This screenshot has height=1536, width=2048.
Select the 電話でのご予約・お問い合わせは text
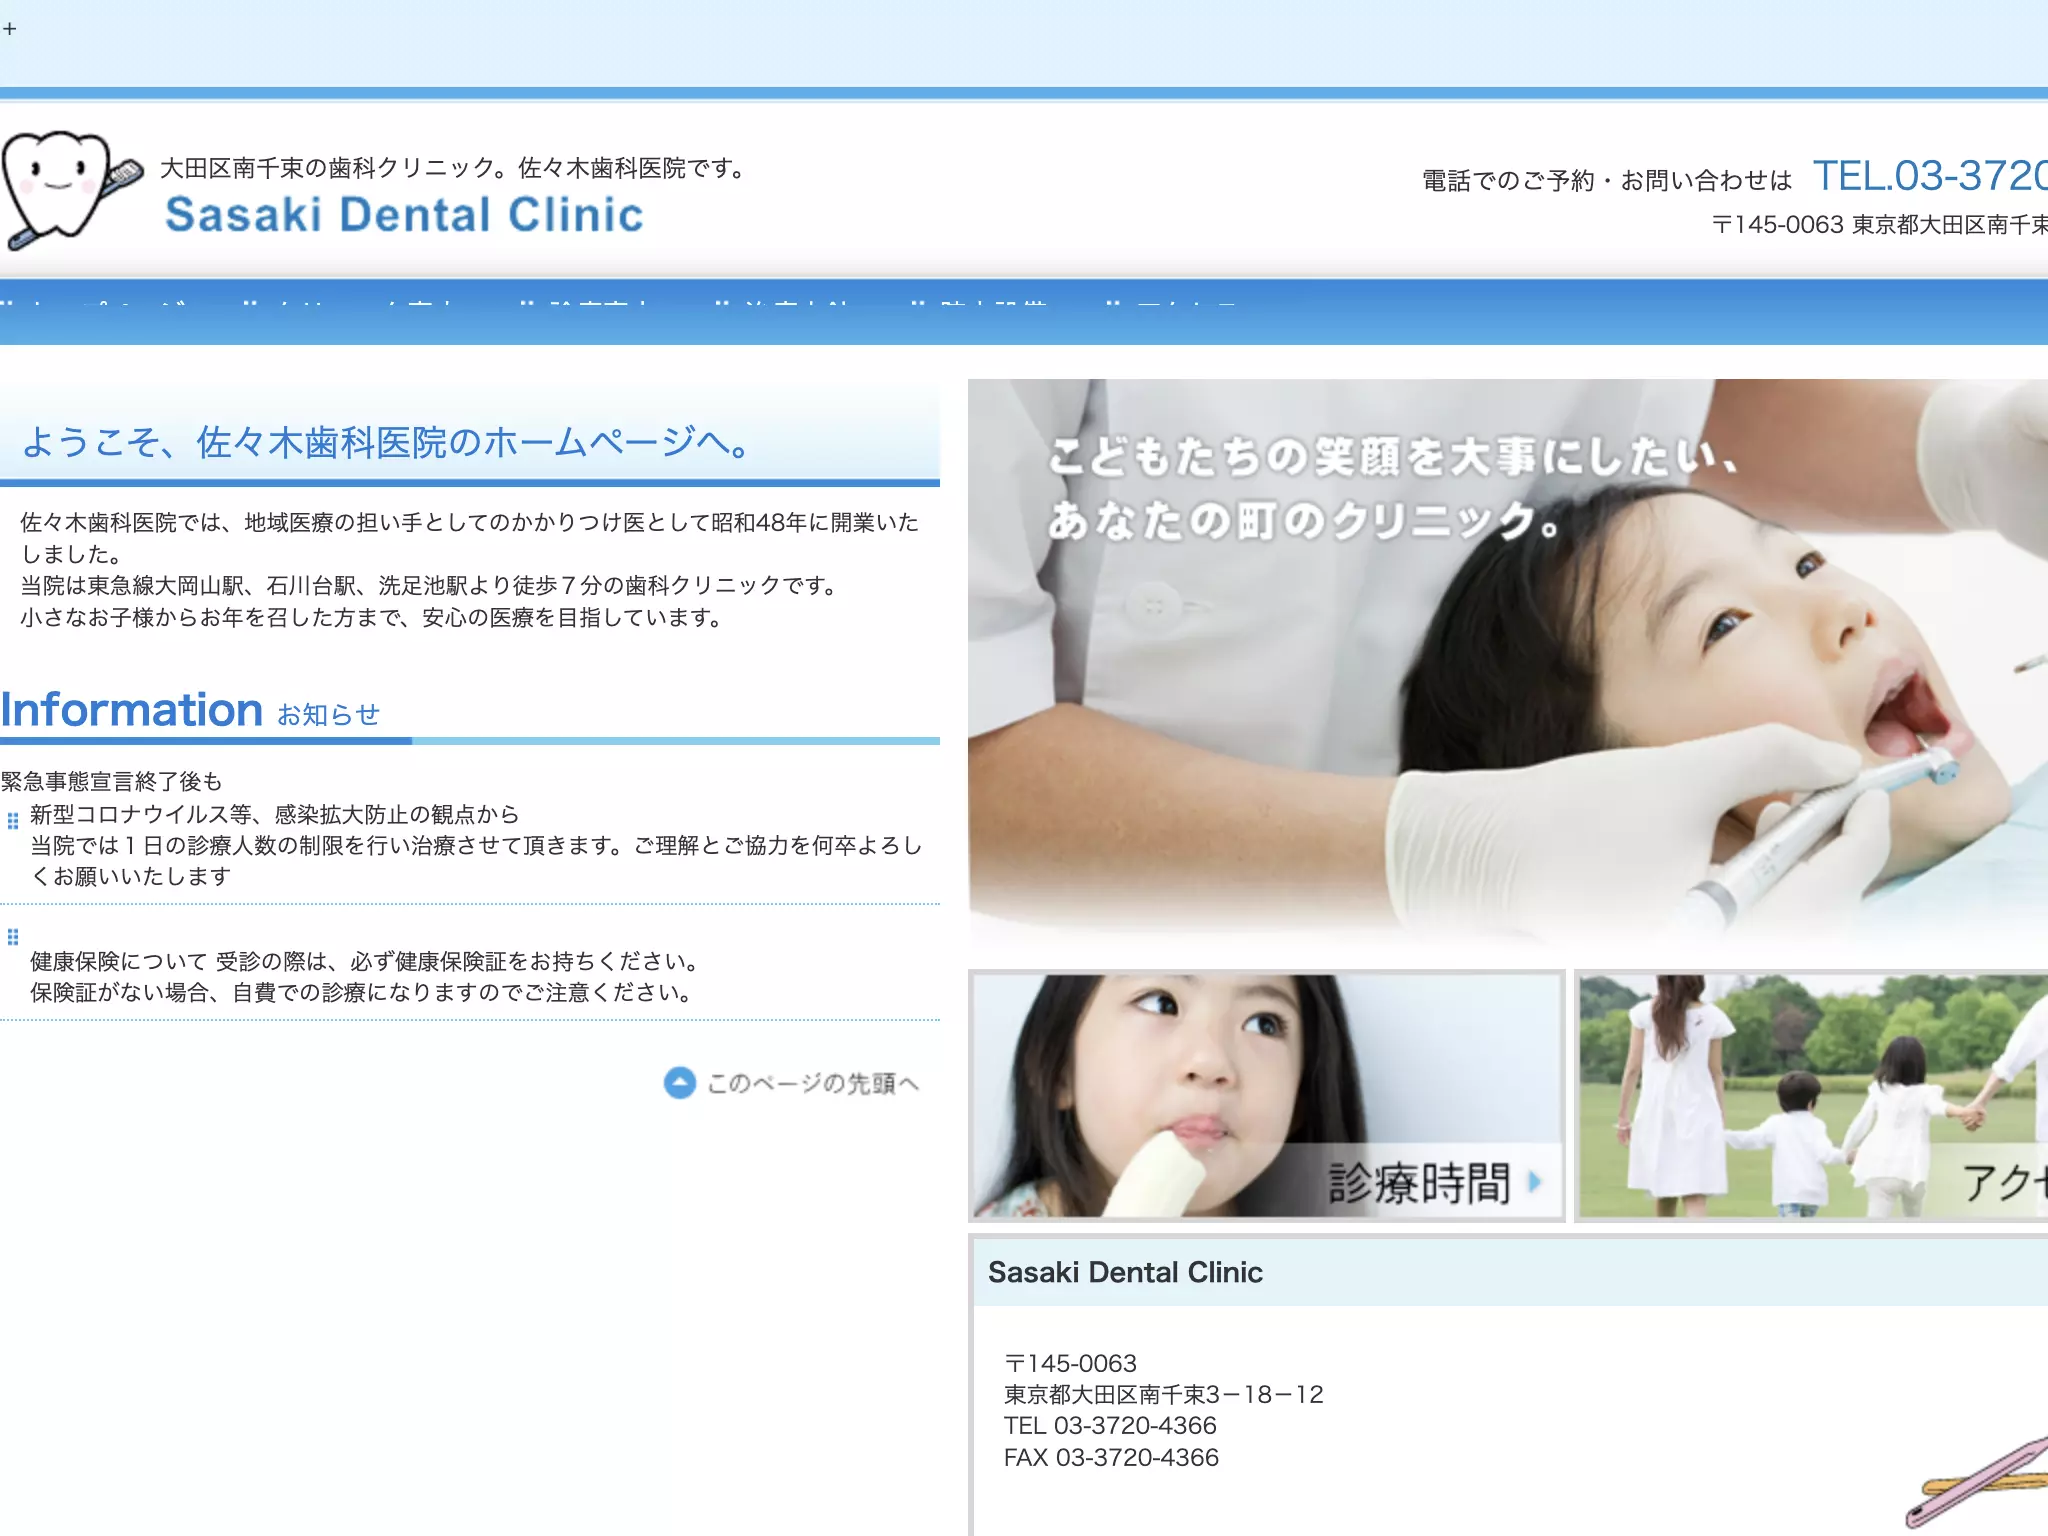(x=1607, y=181)
